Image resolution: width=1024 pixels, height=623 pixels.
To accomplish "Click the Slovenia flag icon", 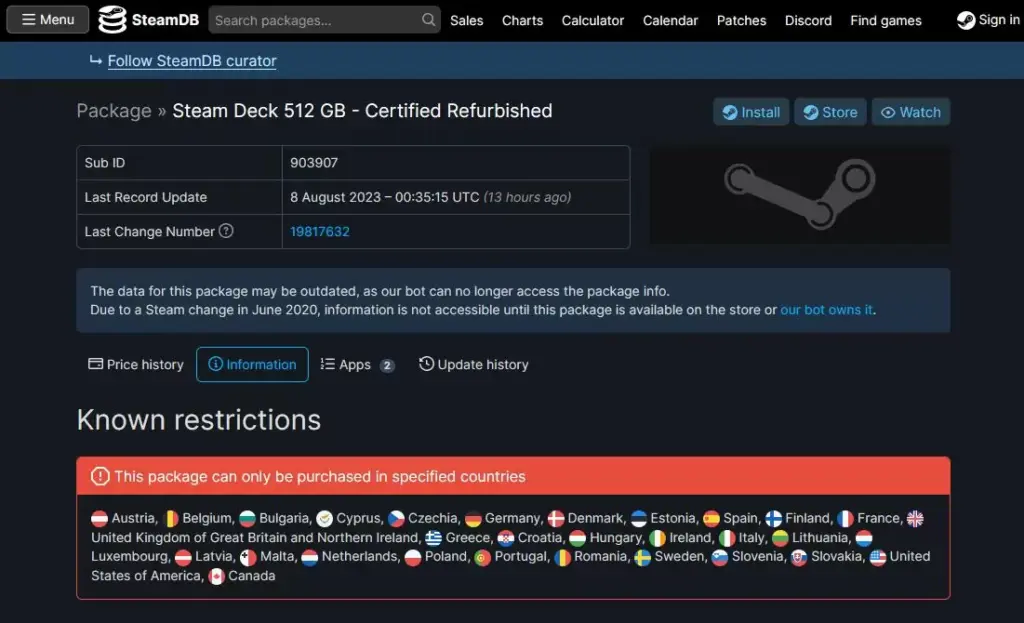I will [720, 558].
